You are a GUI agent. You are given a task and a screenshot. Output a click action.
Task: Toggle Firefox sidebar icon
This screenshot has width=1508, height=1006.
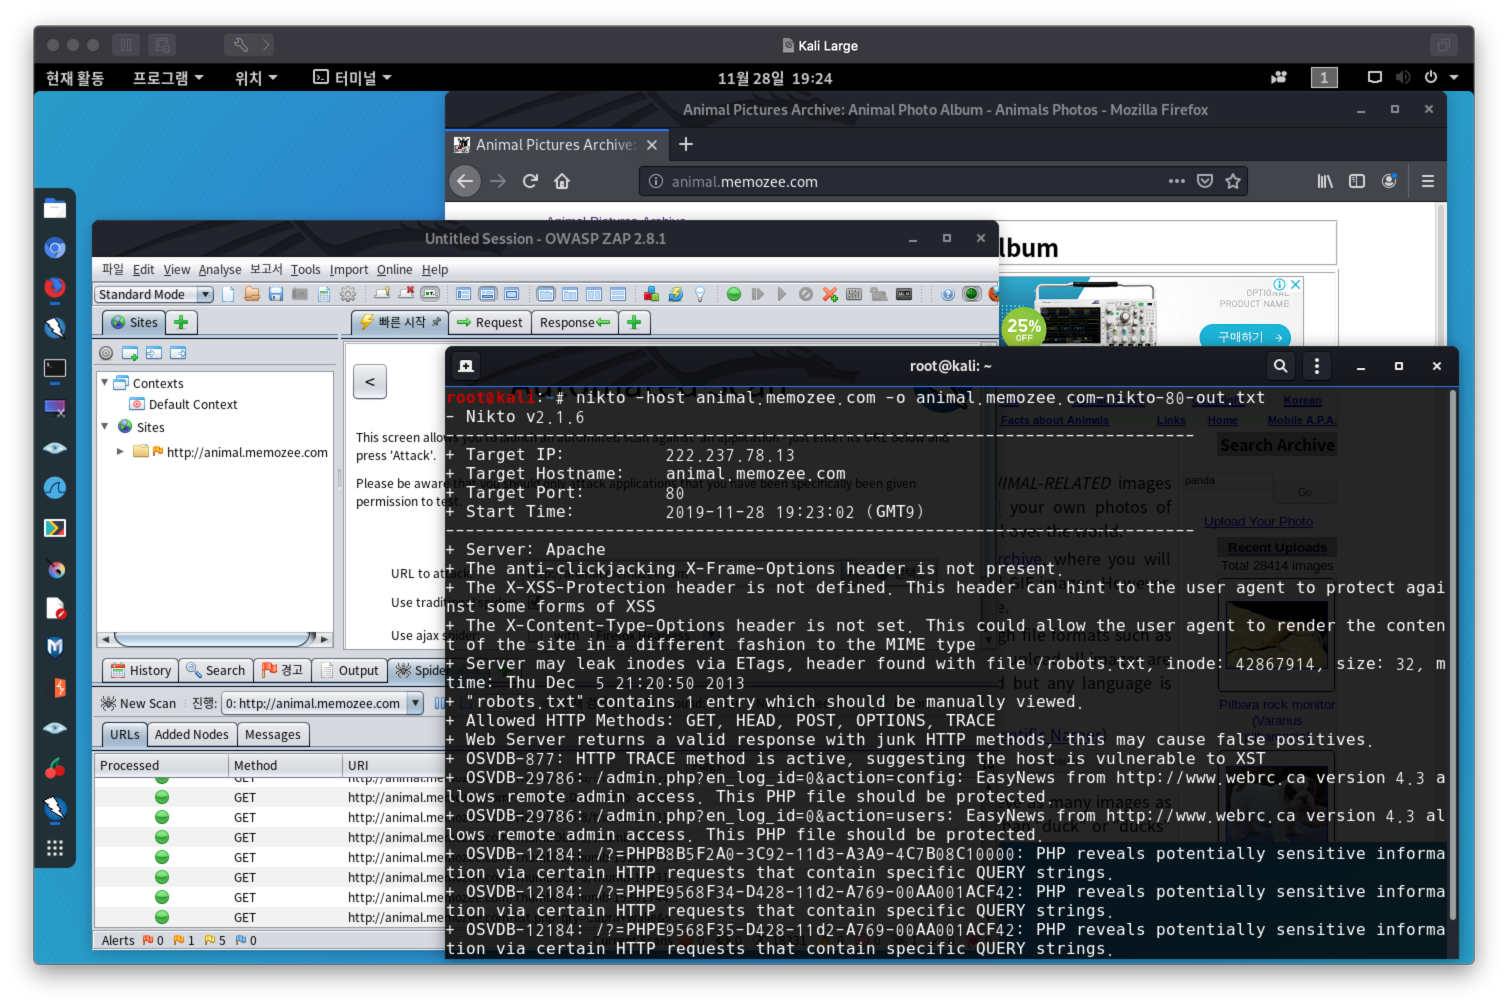coord(1357,181)
